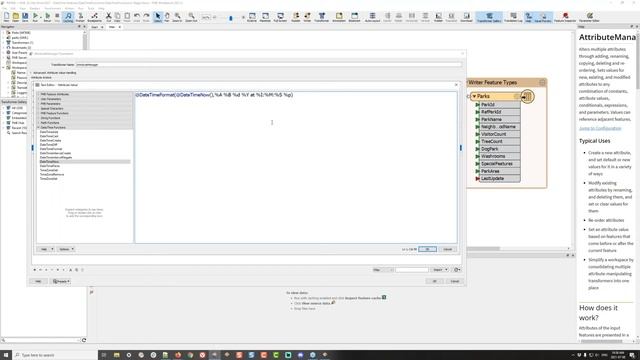Screen dimensions: 640x360
Task: Click the Windows Start button
Action: [x=6, y=355]
